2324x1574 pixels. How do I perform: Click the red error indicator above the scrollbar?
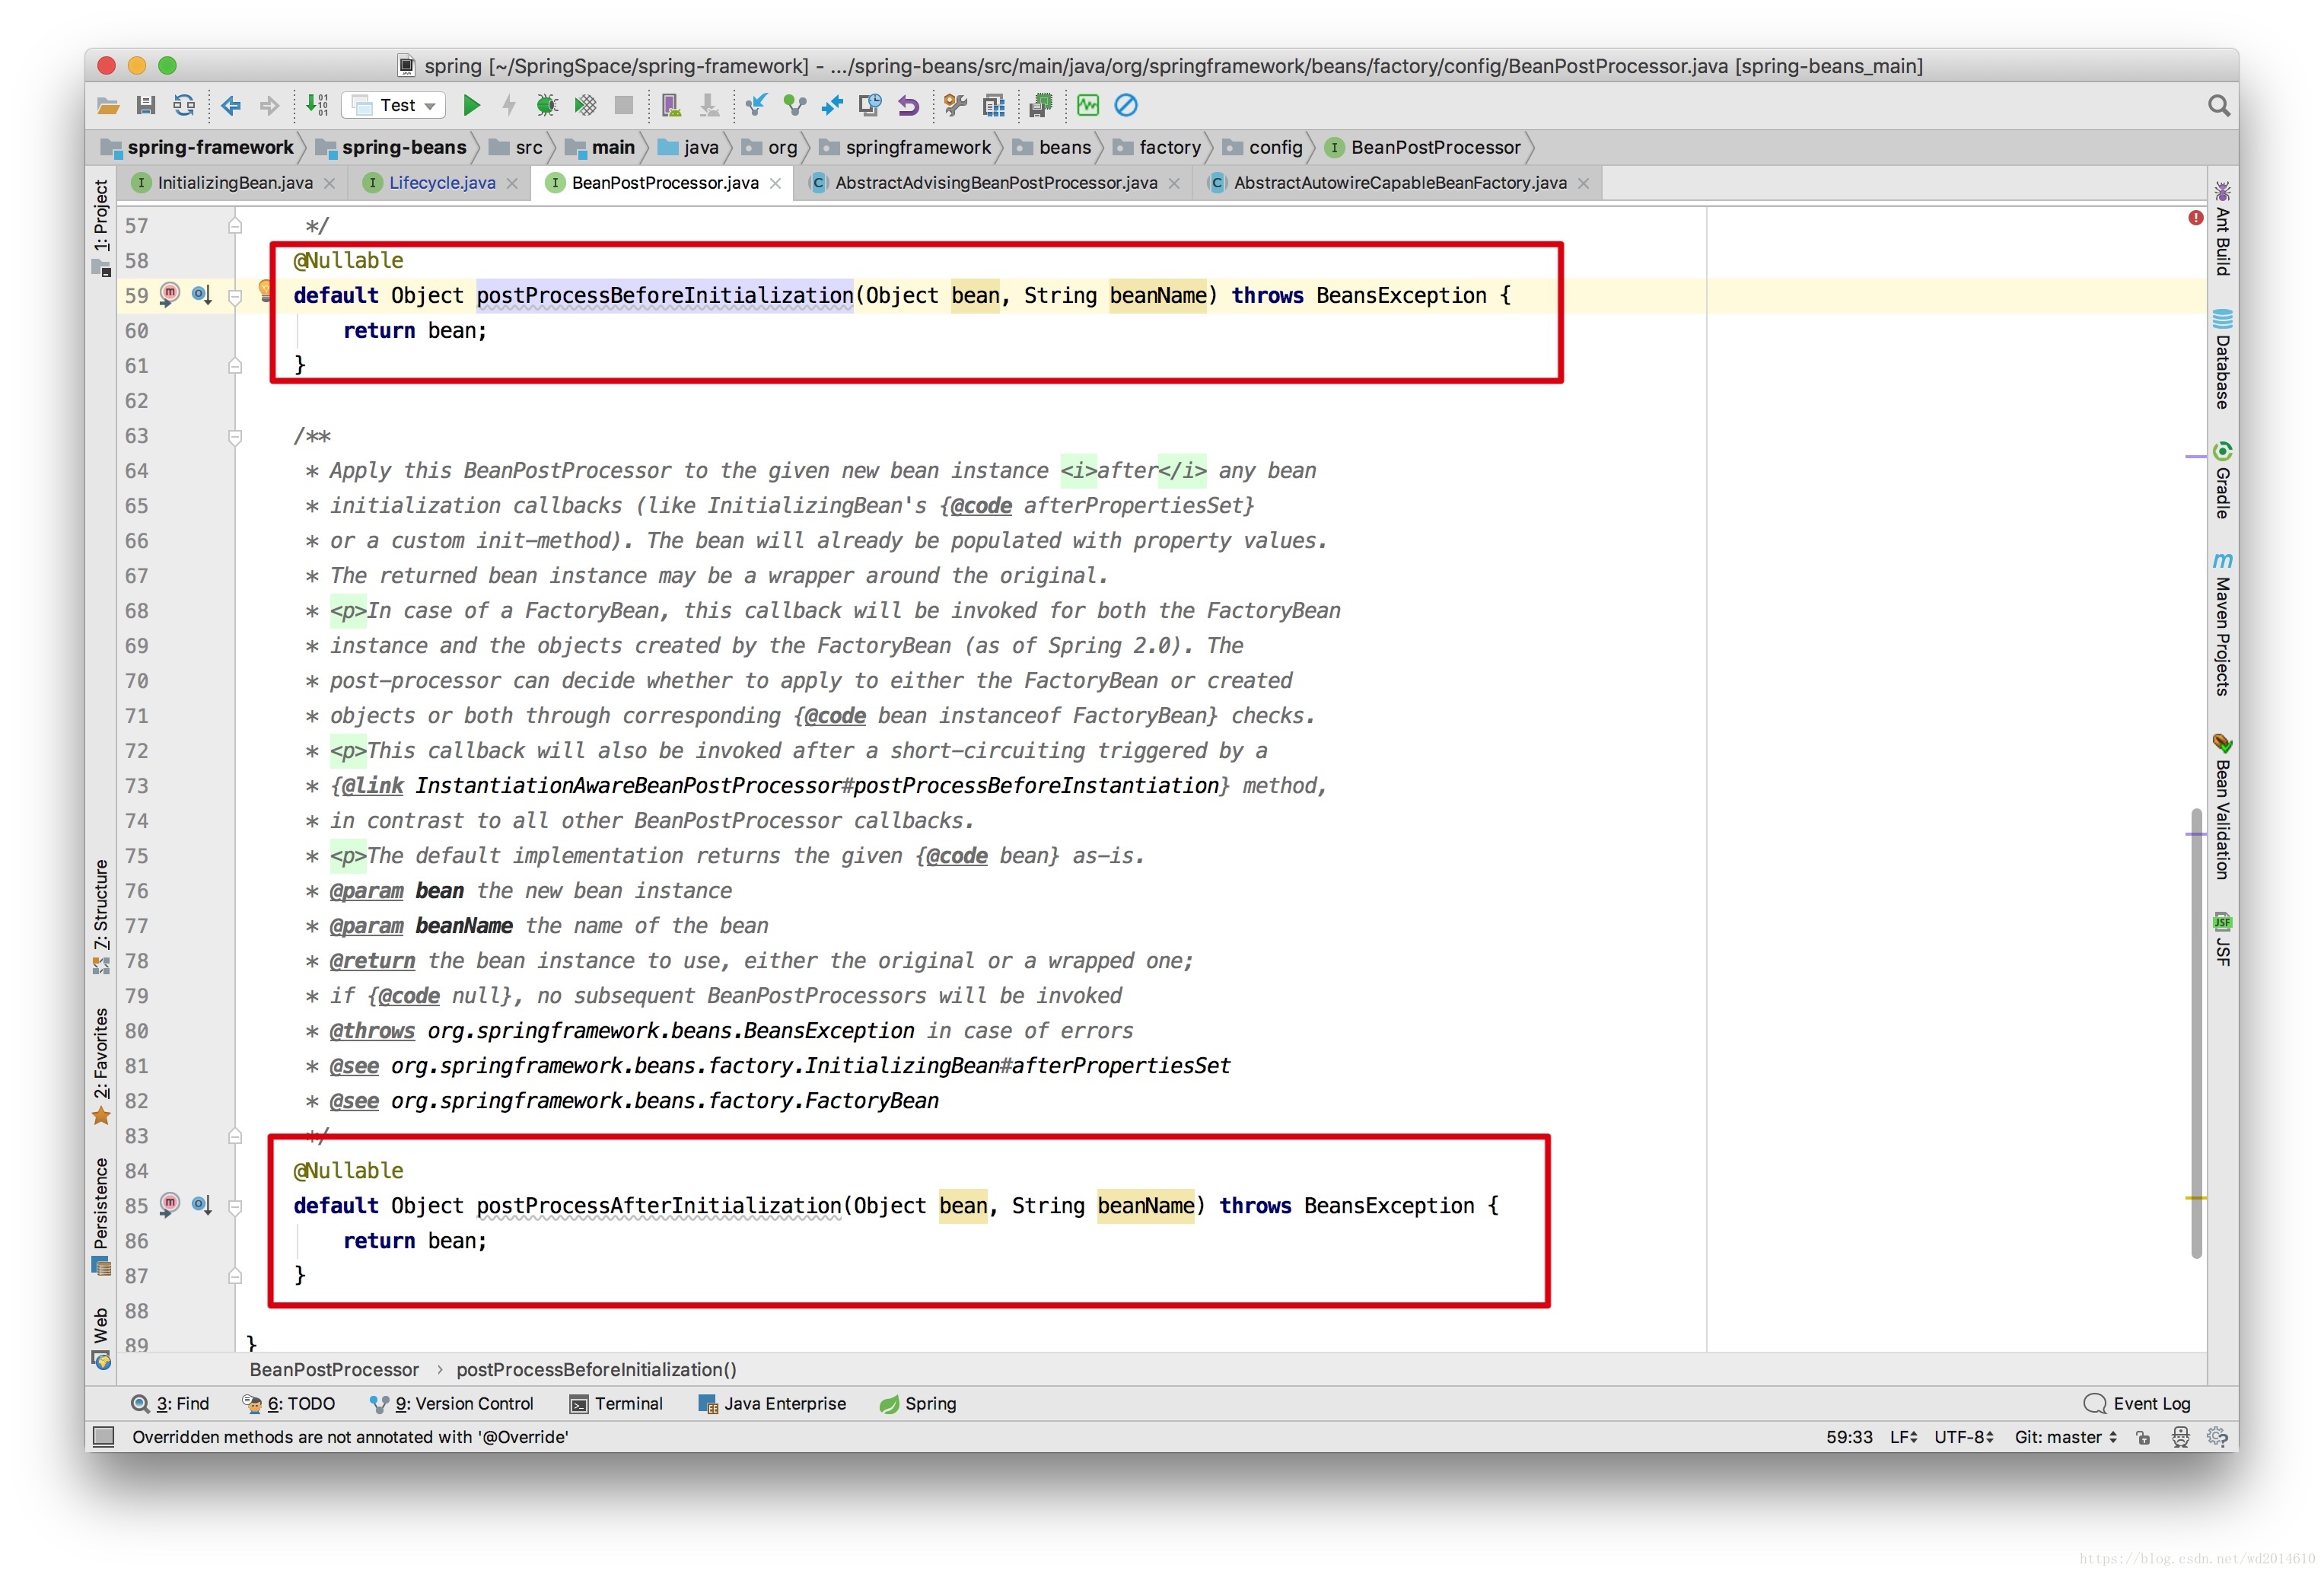[x=2195, y=218]
